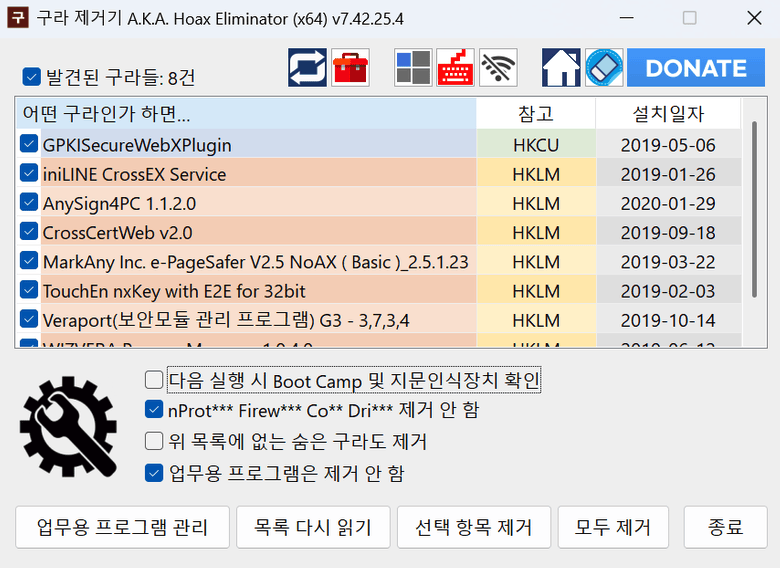Click the 목록 다시 읽기 button

[x=313, y=527]
